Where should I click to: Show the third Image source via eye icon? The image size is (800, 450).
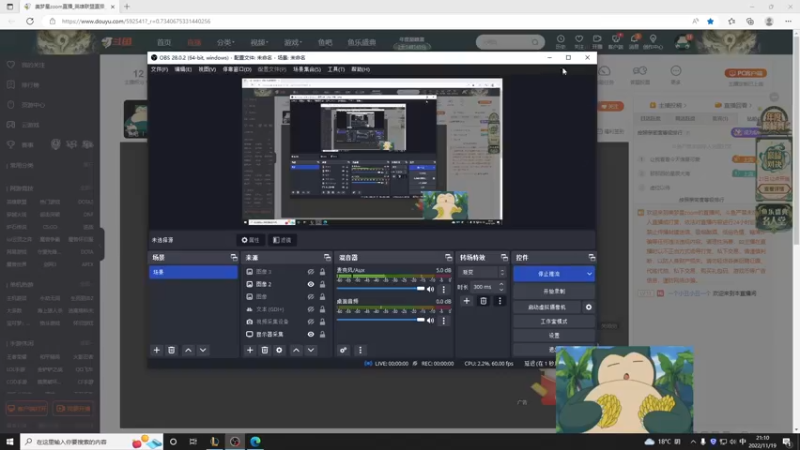(311, 297)
